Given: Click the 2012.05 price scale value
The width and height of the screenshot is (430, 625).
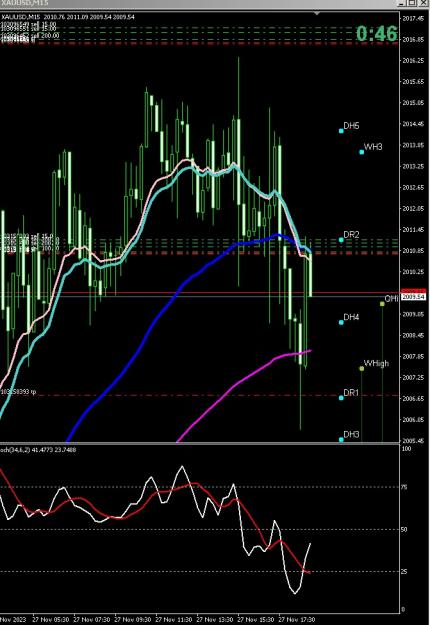Looking at the screenshot, I should pyautogui.click(x=413, y=208).
